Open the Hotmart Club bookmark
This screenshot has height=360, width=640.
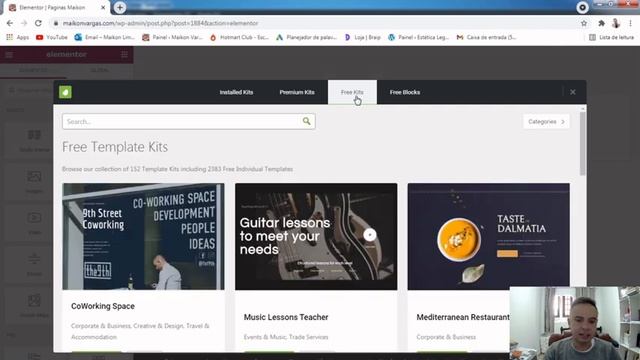point(239,37)
